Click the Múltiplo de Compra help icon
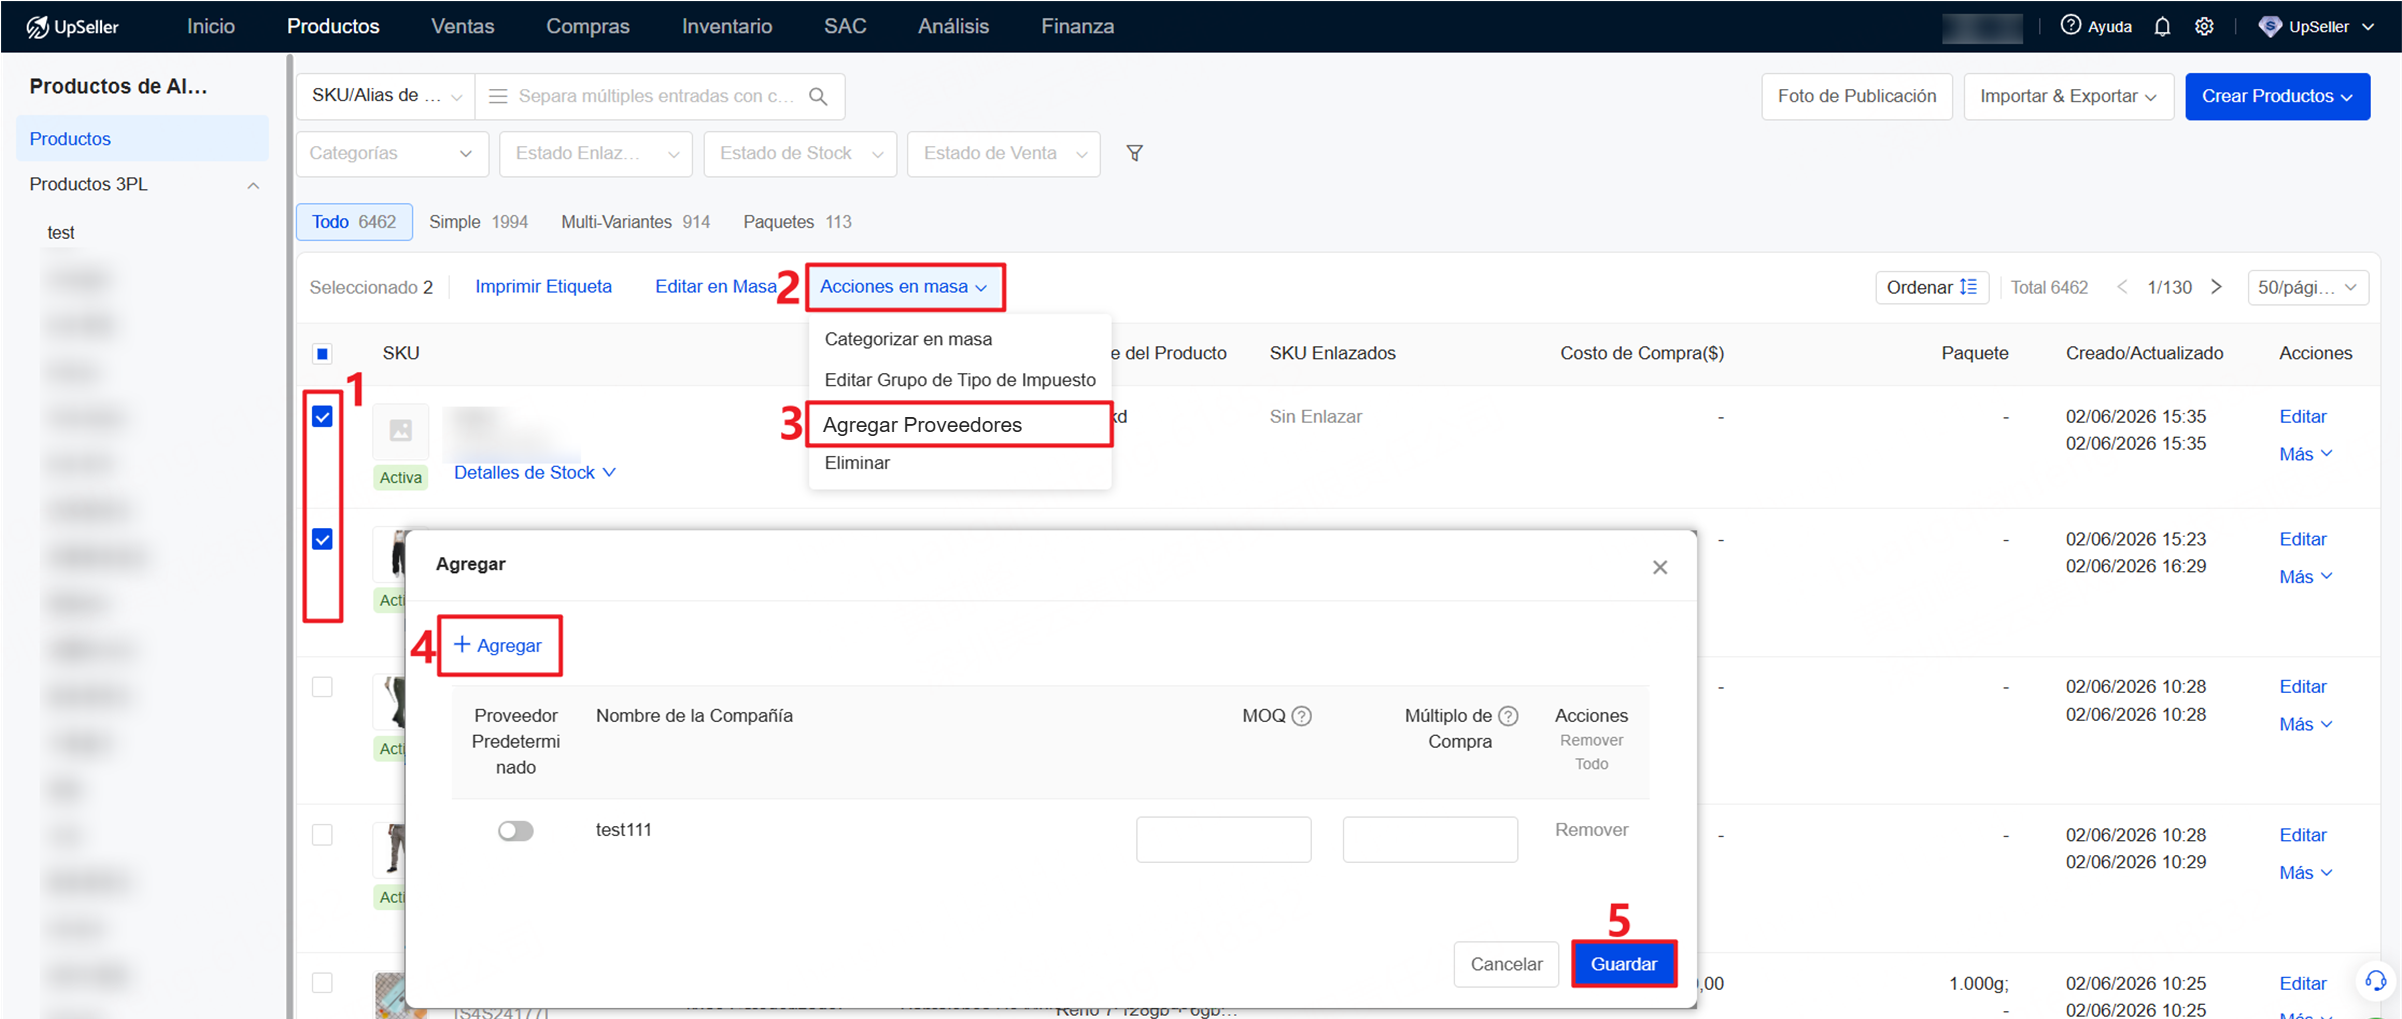Viewport: 2402px width, 1019px height. pos(1508,716)
